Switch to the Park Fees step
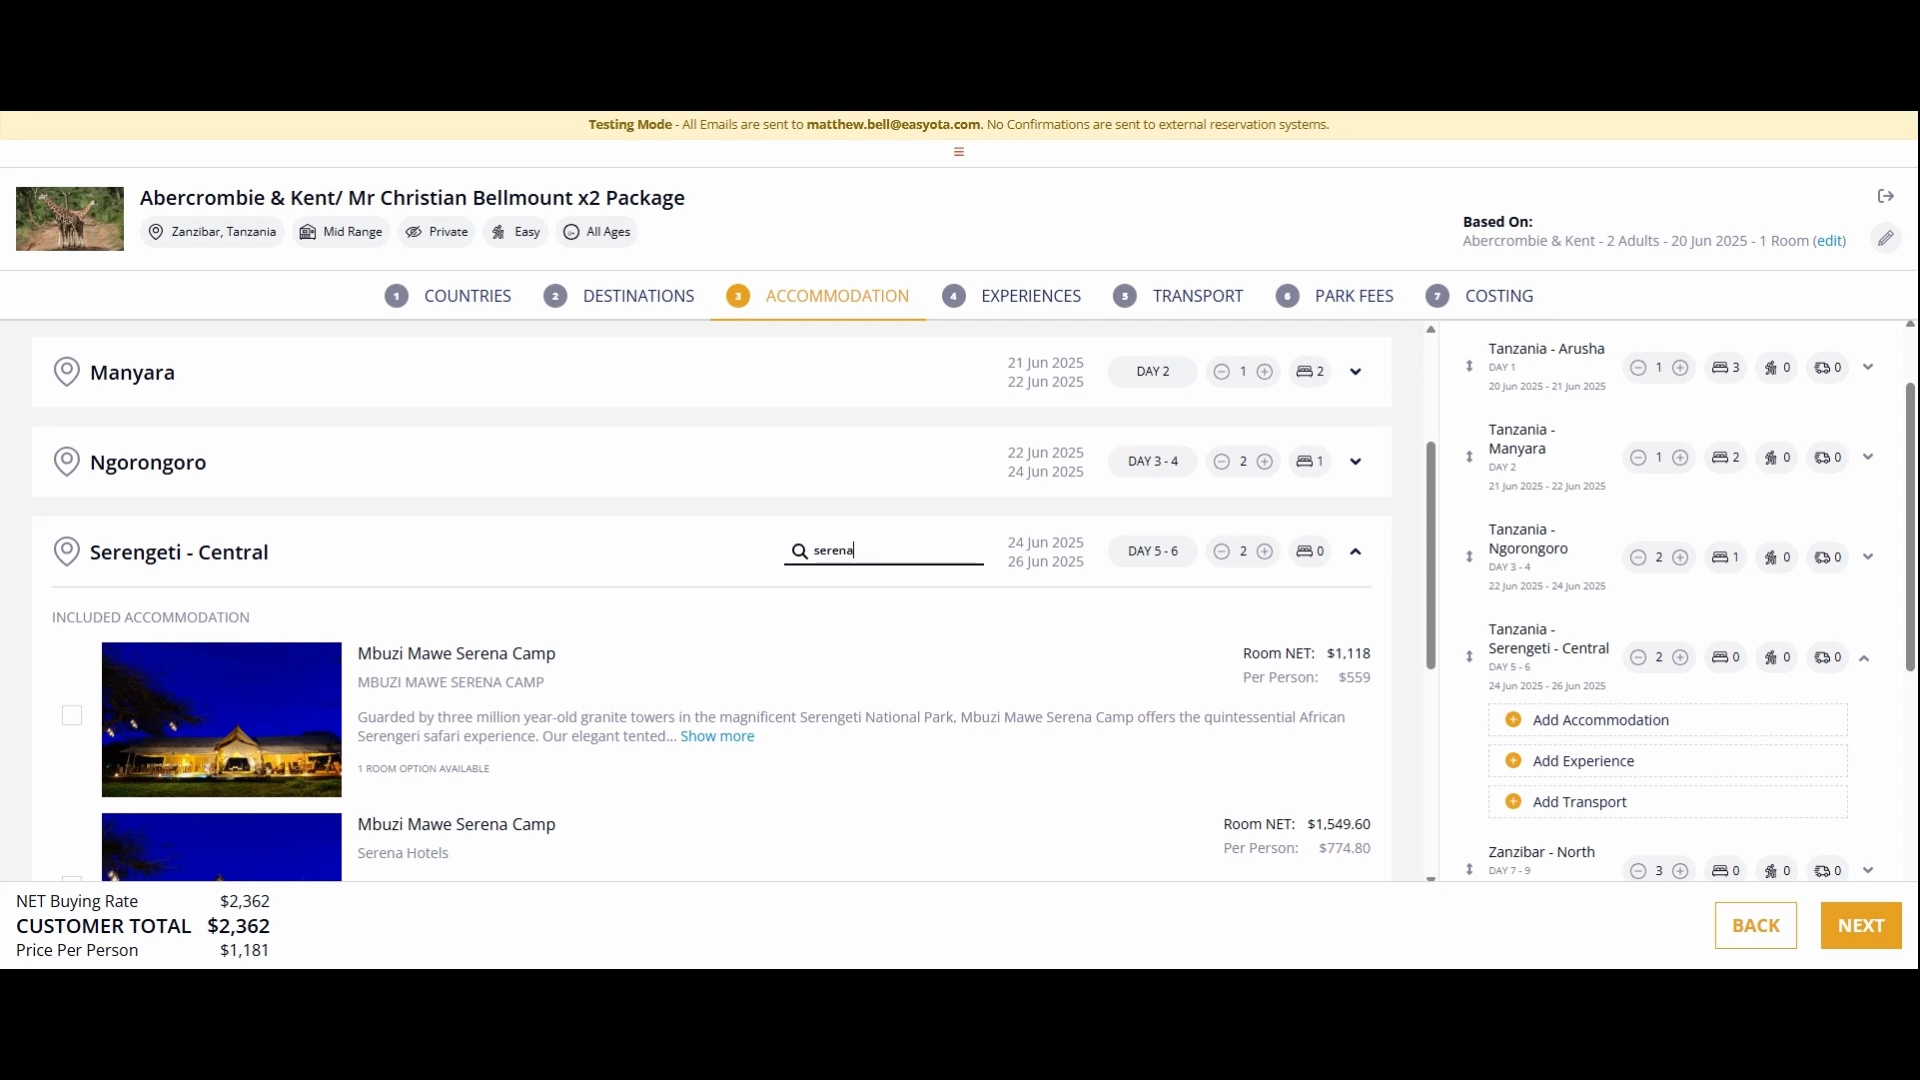This screenshot has height=1080, width=1920. pos(1335,296)
